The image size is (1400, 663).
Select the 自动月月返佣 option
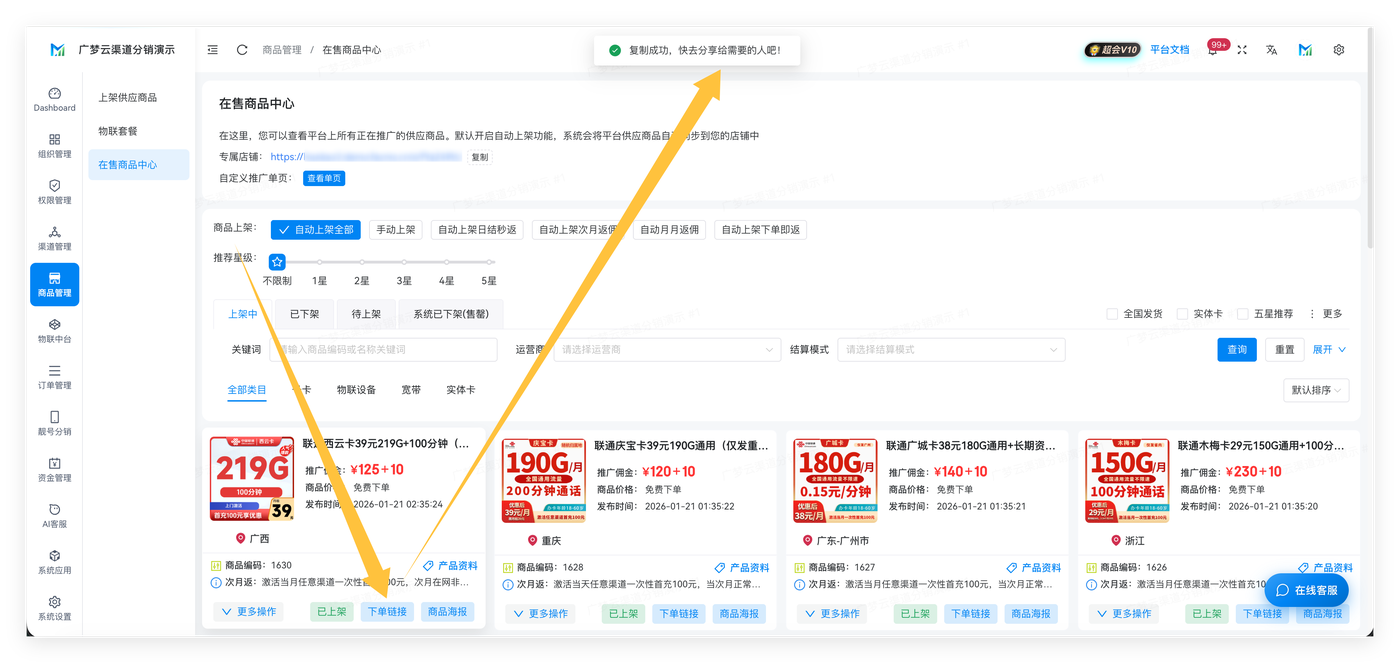pyautogui.click(x=670, y=230)
